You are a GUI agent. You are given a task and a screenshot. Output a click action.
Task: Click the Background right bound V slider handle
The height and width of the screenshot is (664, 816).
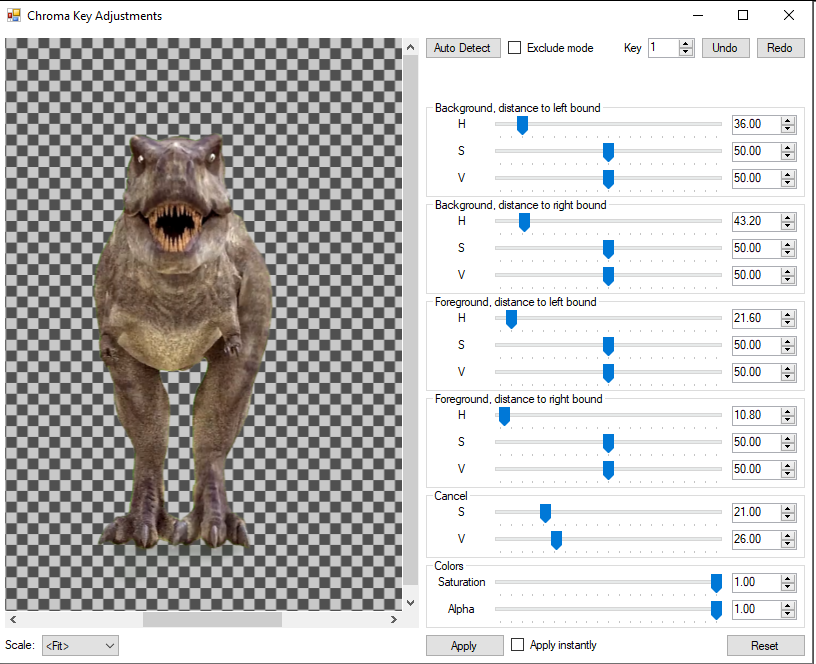pyautogui.click(x=608, y=276)
